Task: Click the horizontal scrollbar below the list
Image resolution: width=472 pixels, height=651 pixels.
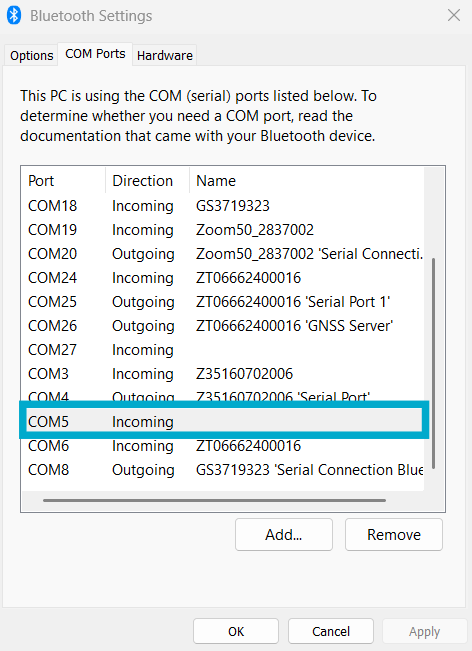Action: click(x=214, y=500)
